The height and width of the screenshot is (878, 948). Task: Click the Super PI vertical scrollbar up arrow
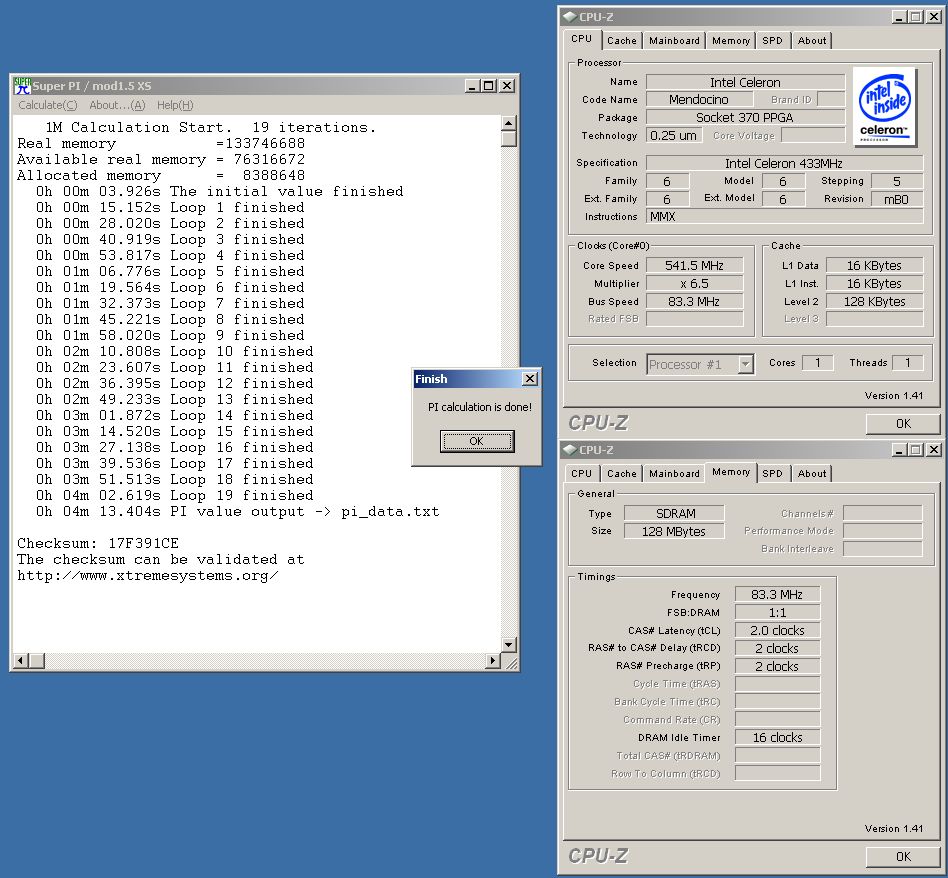pyautogui.click(x=508, y=123)
